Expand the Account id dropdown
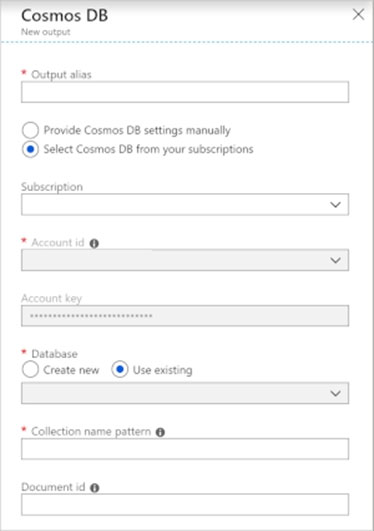 [x=185, y=260]
